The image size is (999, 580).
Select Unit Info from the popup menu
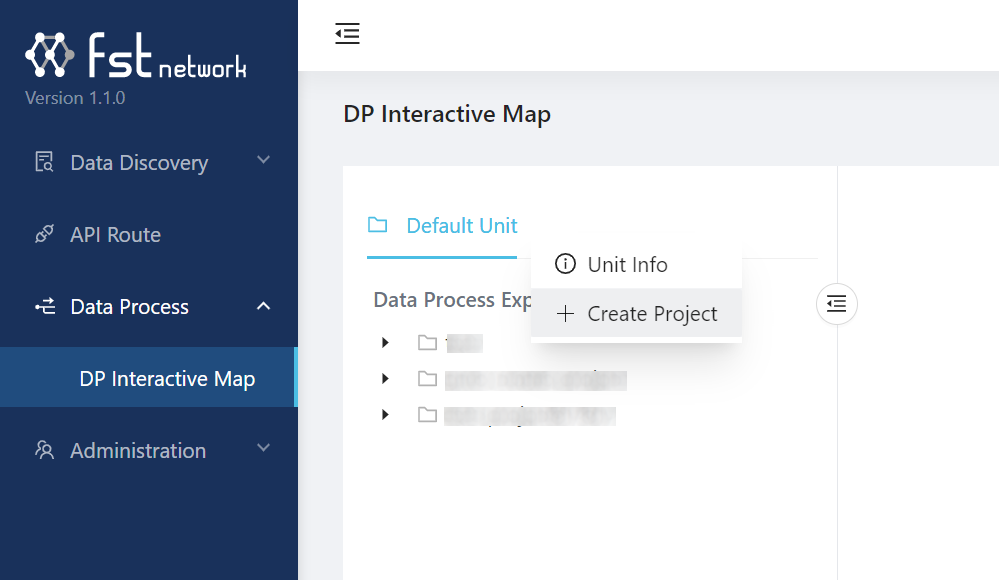click(627, 265)
